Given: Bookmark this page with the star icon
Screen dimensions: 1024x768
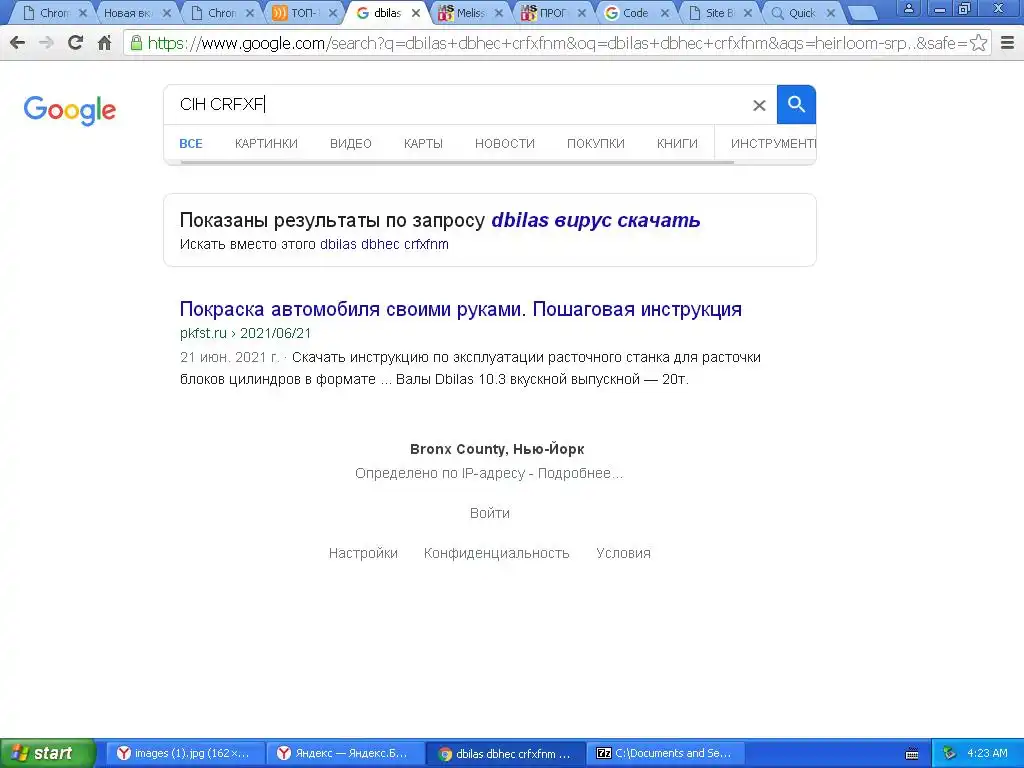Looking at the screenshot, I should [978, 43].
